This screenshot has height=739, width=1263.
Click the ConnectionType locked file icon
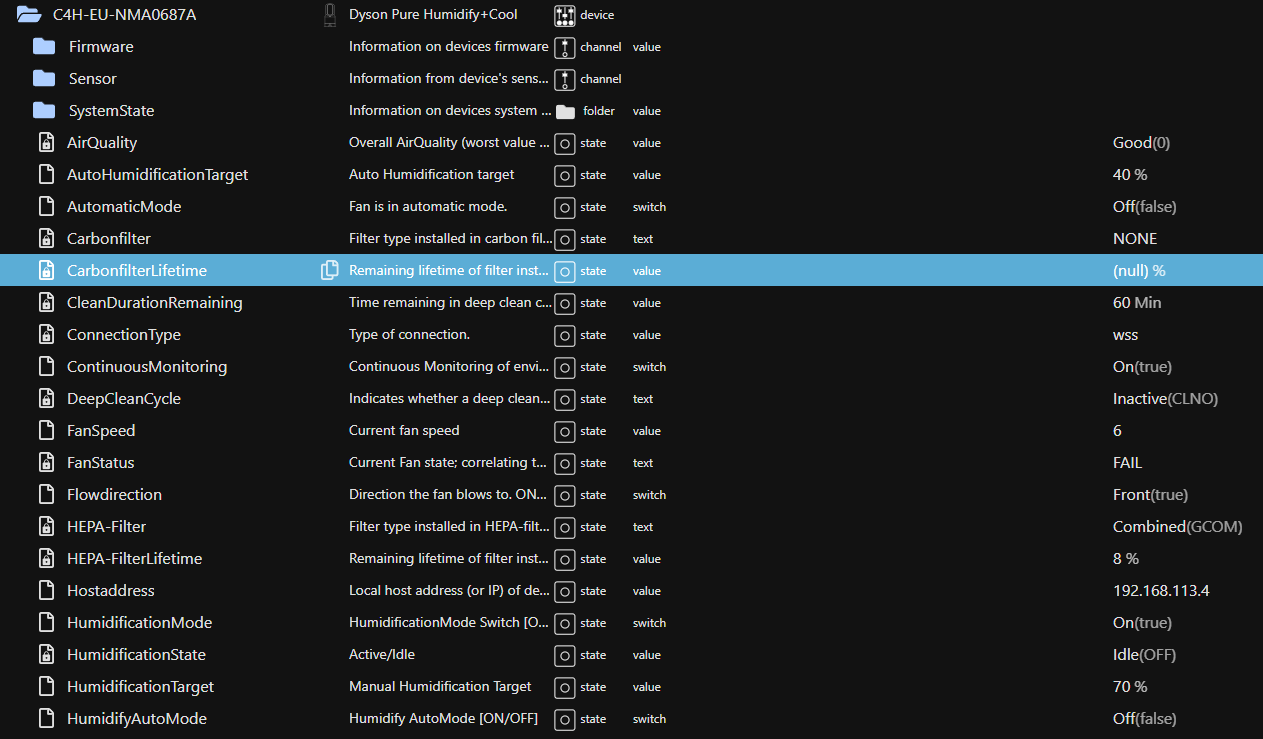[46, 335]
